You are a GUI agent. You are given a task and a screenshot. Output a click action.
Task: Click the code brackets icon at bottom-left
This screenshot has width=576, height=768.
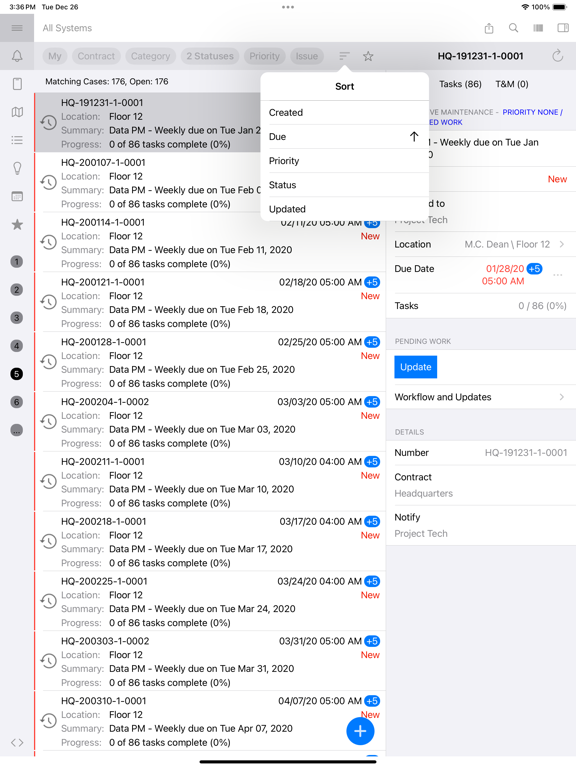click(17, 743)
